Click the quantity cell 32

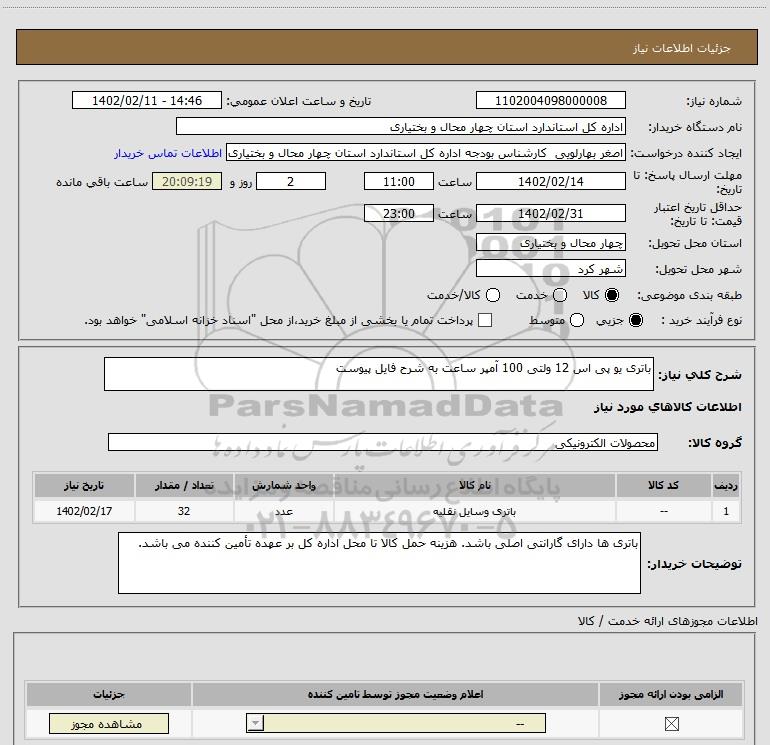(x=184, y=511)
